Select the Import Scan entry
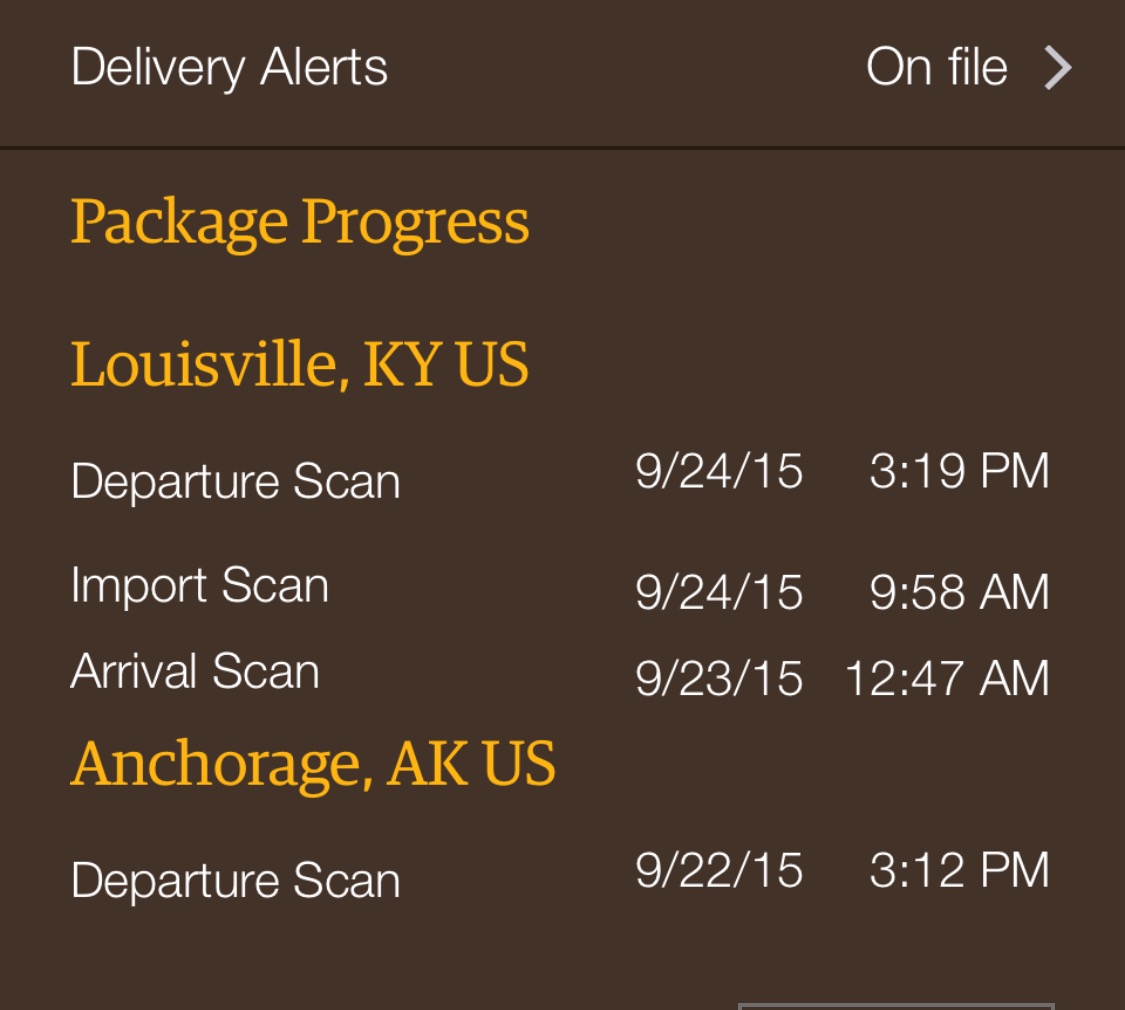Image resolution: width=1125 pixels, height=1010 pixels. [x=199, y=585]
